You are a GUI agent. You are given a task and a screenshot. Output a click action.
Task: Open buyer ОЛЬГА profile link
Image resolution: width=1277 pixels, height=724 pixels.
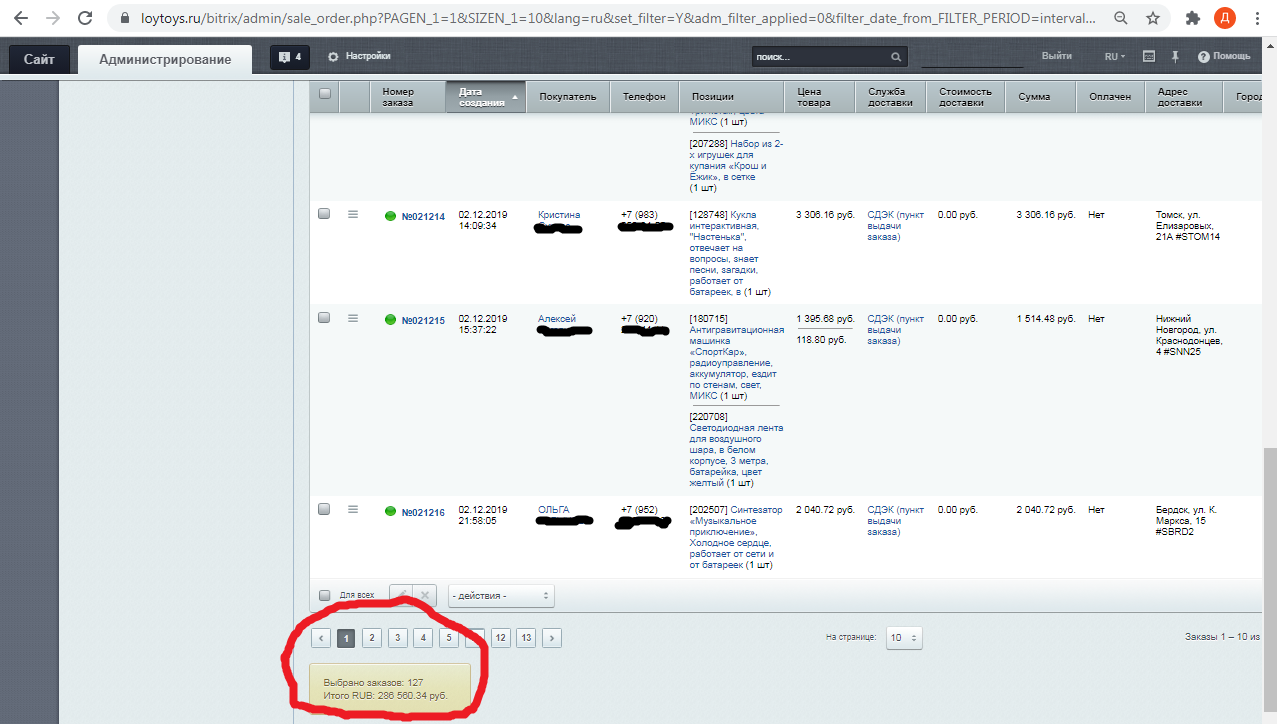553,510
